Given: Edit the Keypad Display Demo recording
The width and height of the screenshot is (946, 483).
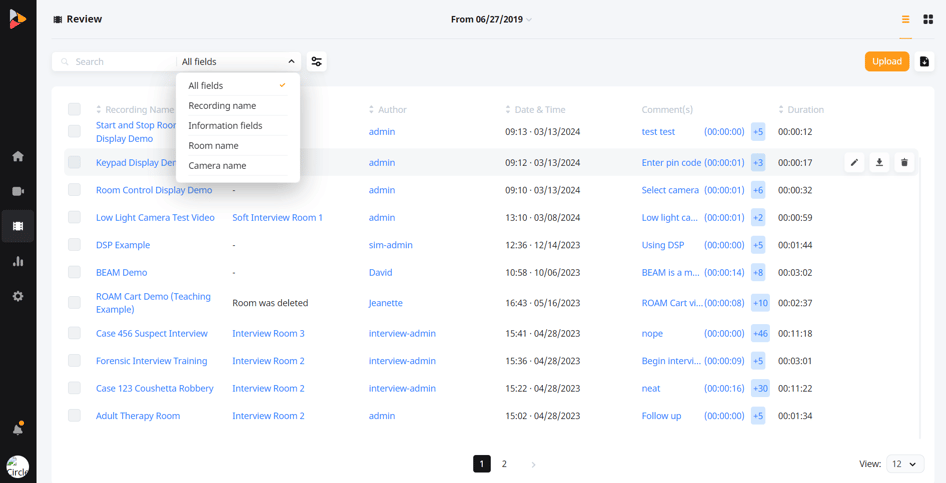Looking at the screenshot, I should (x=854, y=163).
